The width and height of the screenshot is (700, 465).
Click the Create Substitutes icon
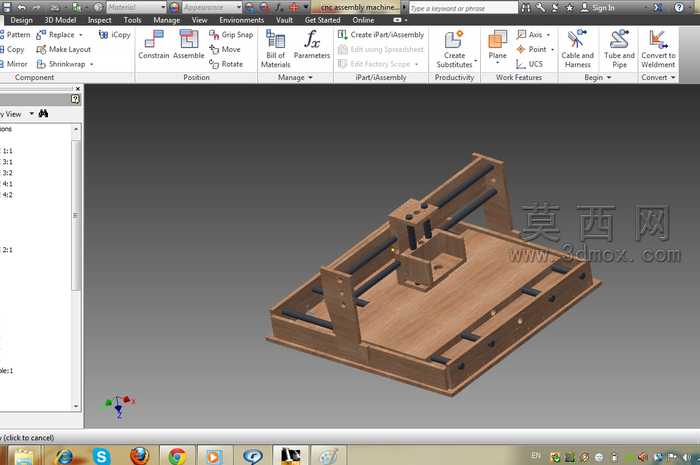454,39
